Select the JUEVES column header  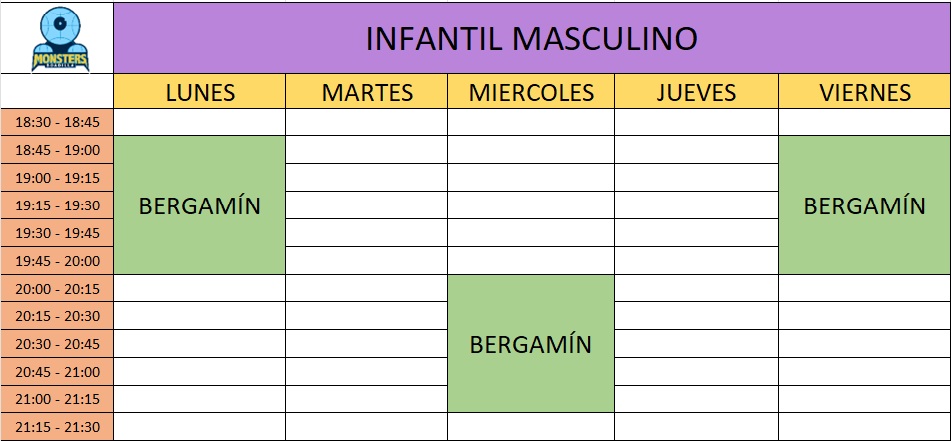coord(696,93)
